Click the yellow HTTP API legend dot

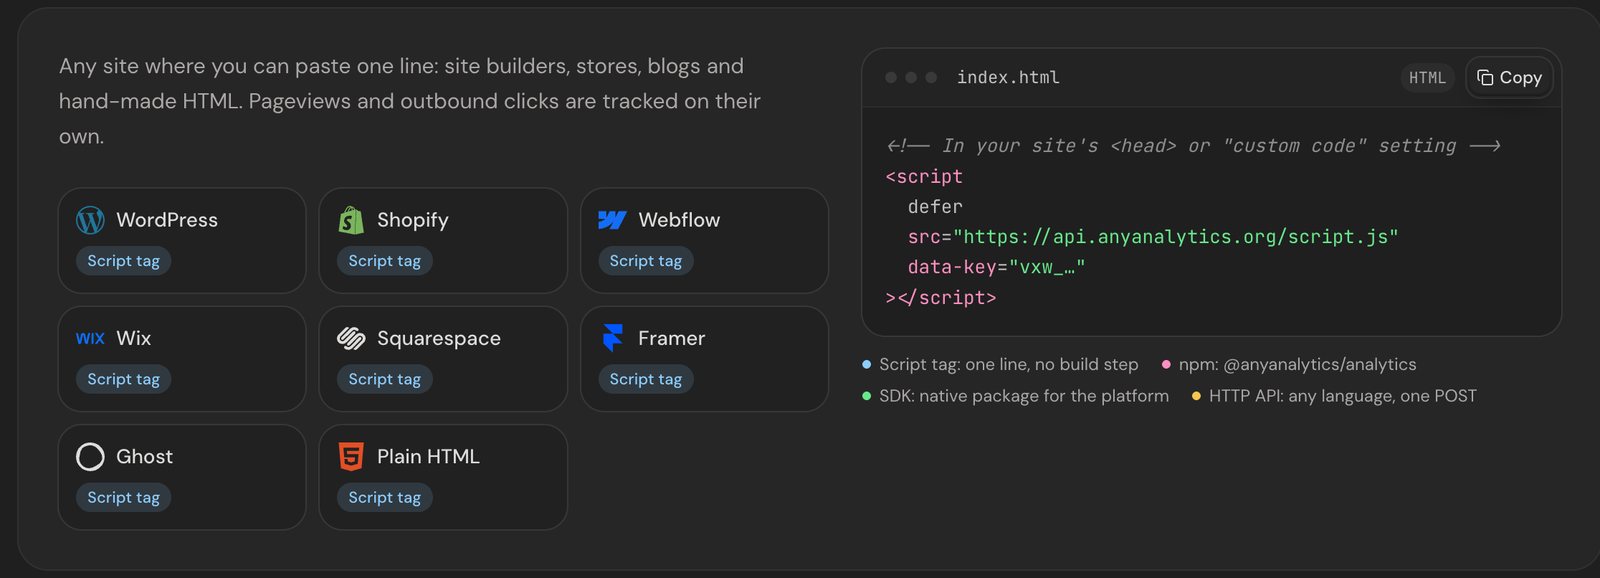1196,396
